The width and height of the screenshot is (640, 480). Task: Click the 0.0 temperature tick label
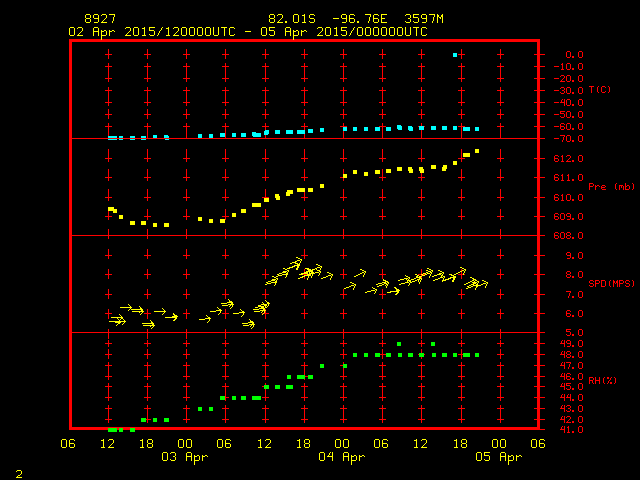(x=574, y=55)
